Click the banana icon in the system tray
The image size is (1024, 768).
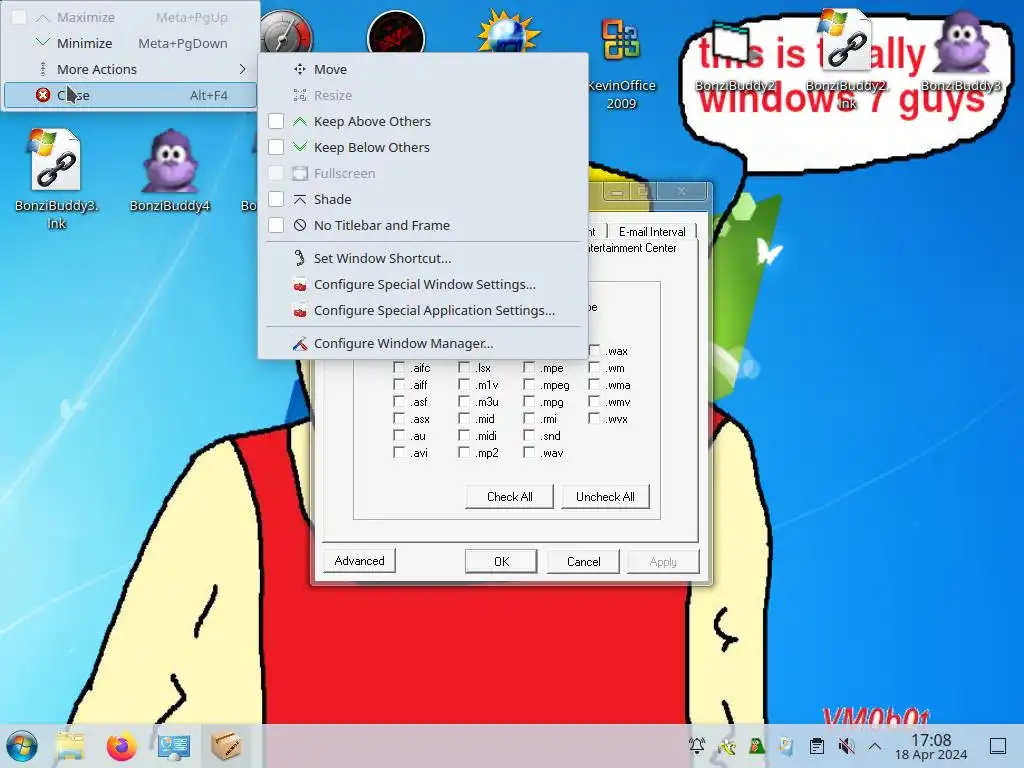tap(727, 746)
